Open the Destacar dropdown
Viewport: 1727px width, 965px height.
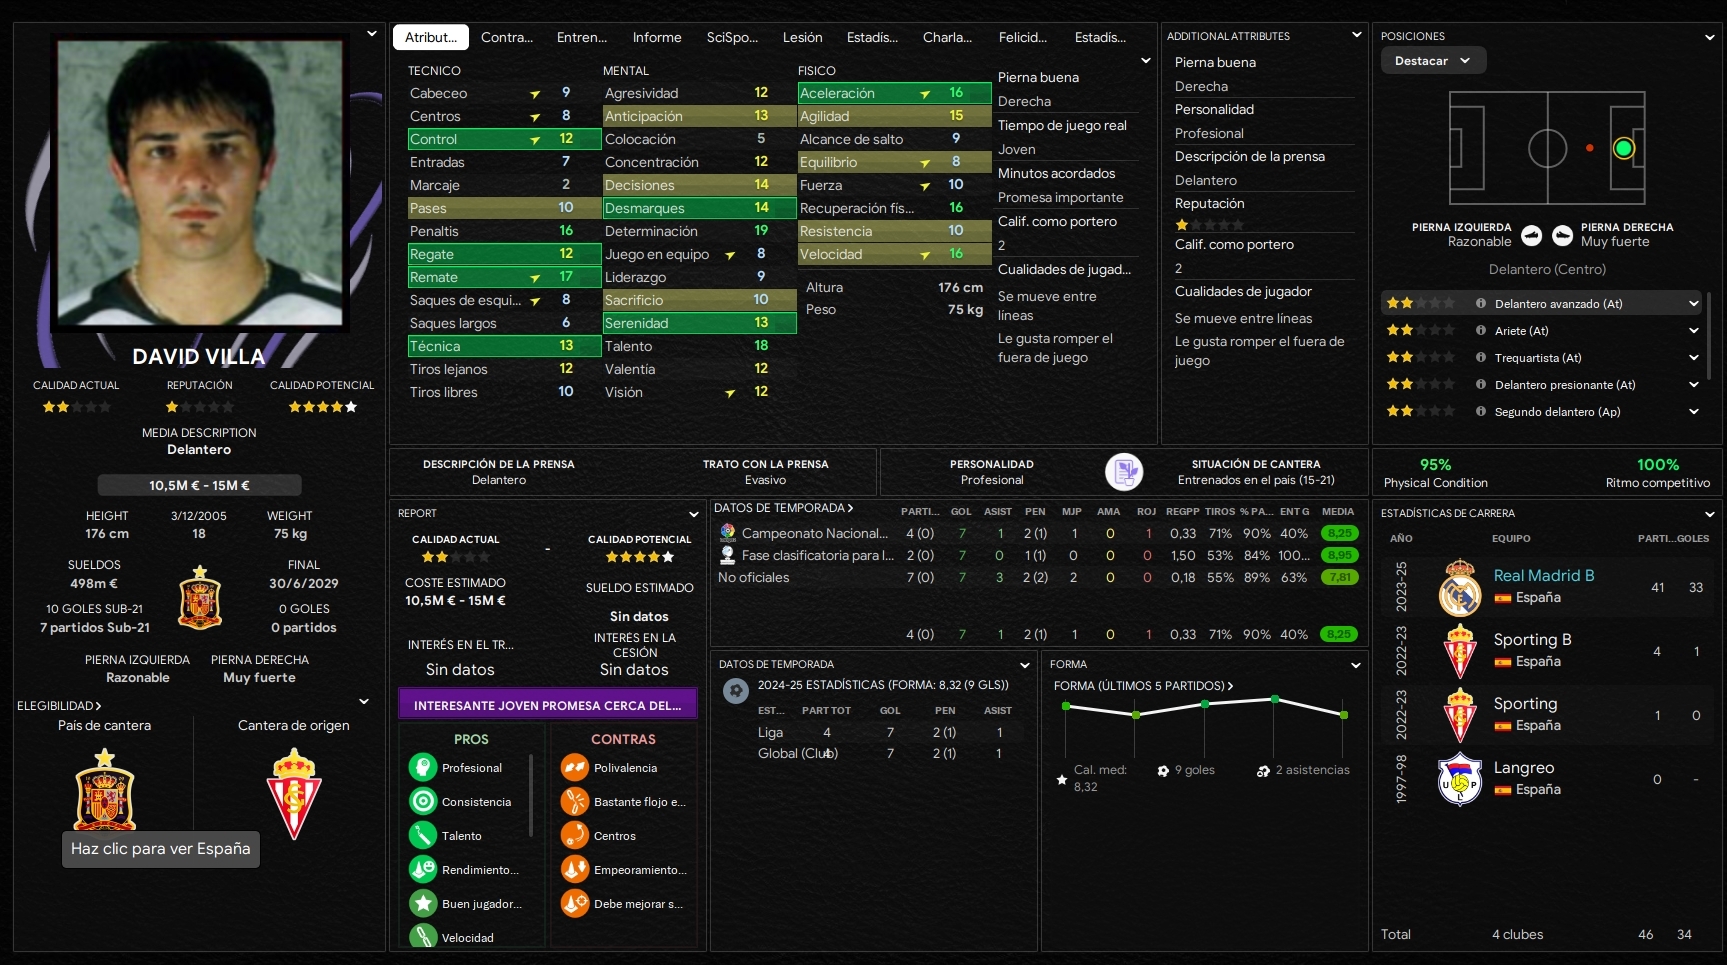click(x=1433, y=61)
